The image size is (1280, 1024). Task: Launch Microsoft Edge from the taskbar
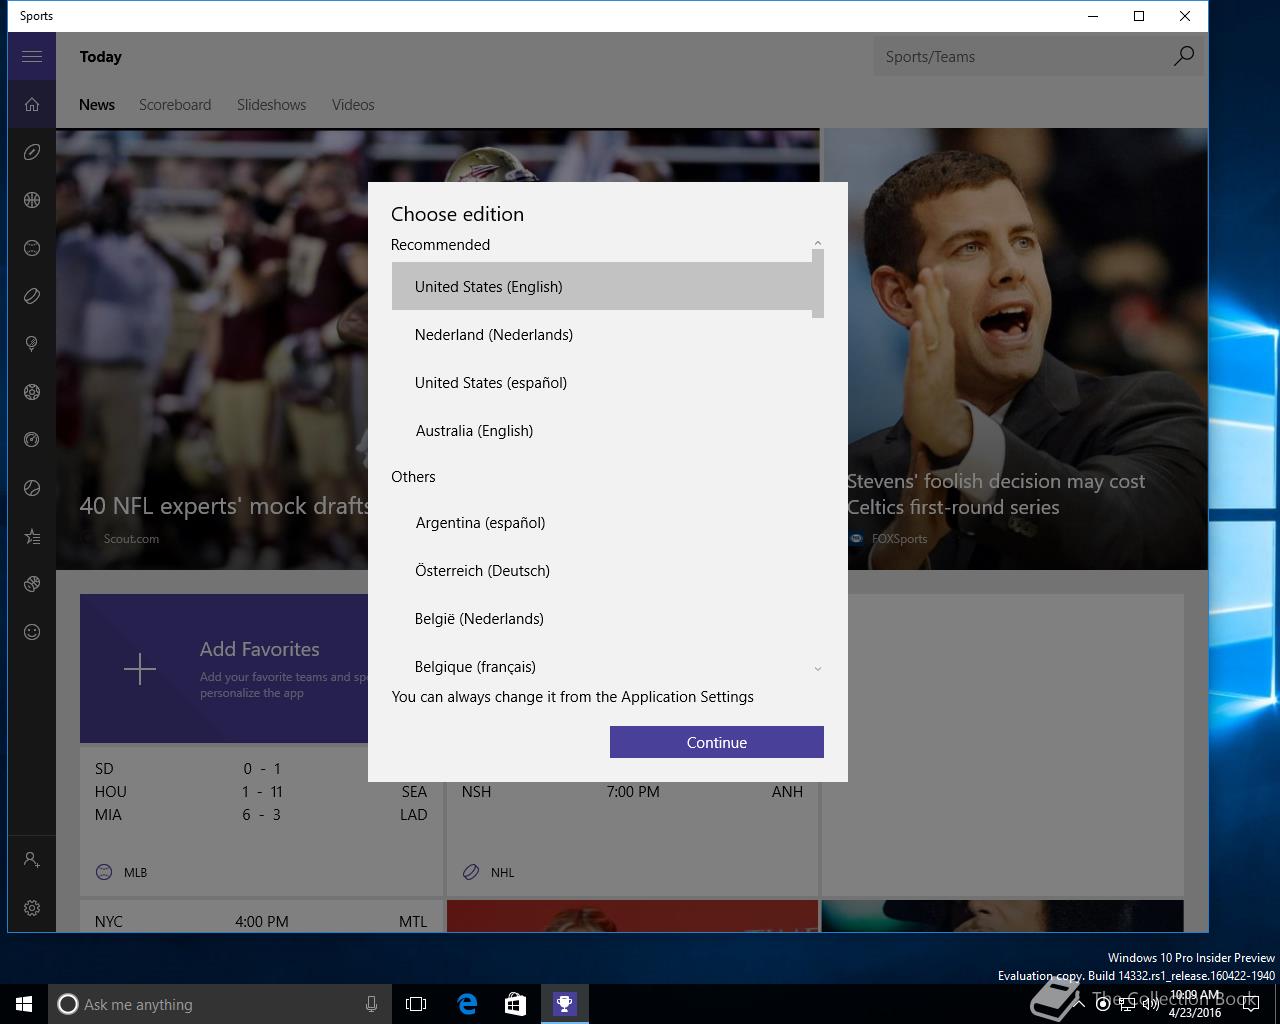[467, 1004]
